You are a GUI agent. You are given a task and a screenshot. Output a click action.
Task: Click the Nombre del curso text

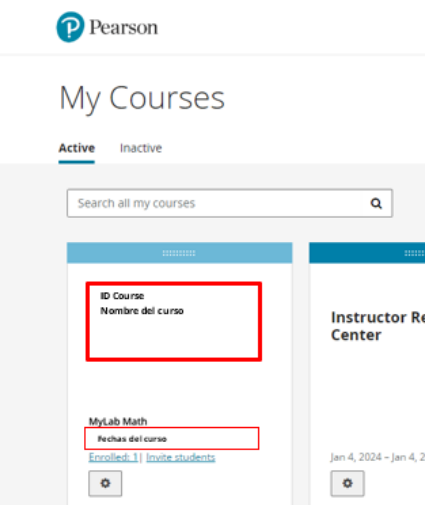(142, 311)
